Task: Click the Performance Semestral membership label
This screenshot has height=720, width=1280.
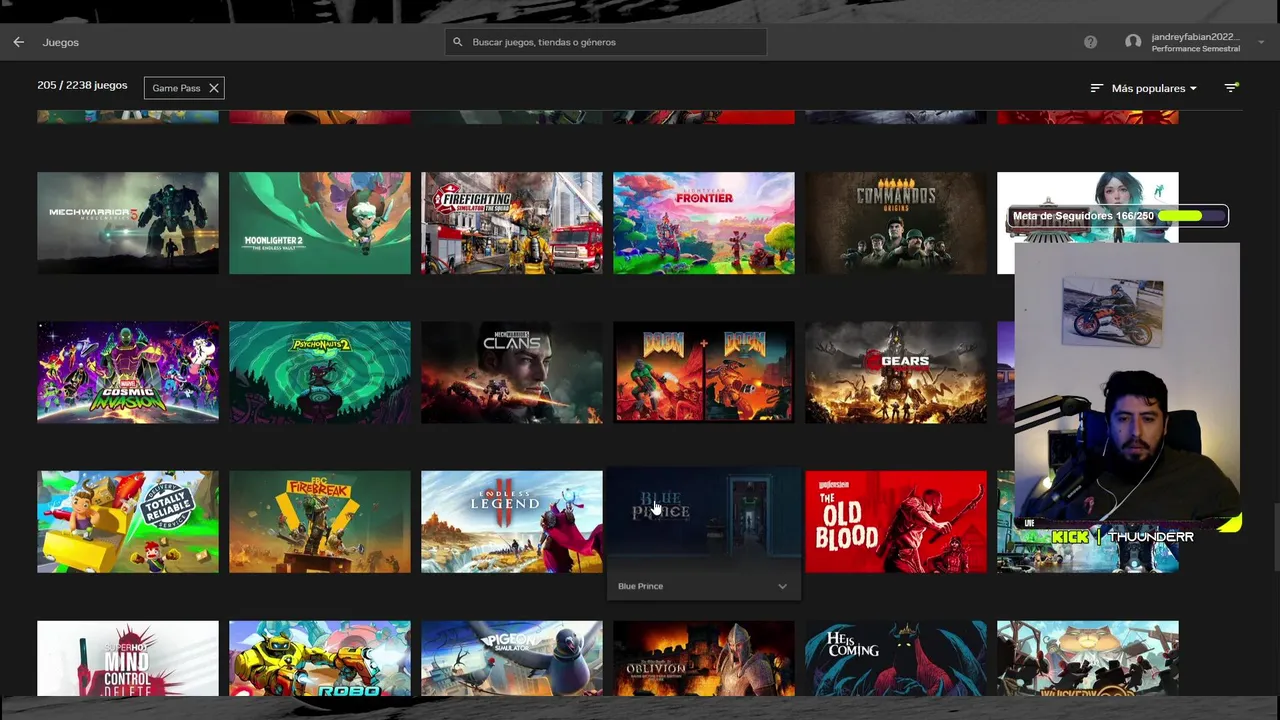Action: click(x=1196, y=49)
